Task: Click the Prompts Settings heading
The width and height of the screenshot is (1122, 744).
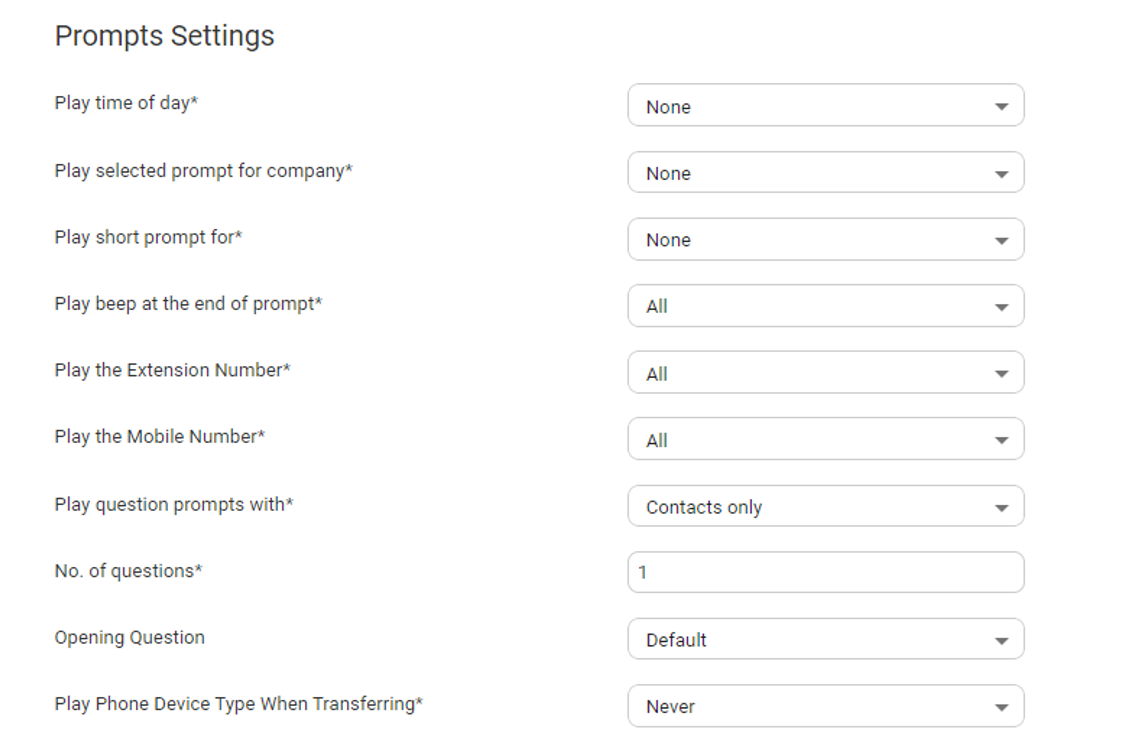Action: point(164,36)
